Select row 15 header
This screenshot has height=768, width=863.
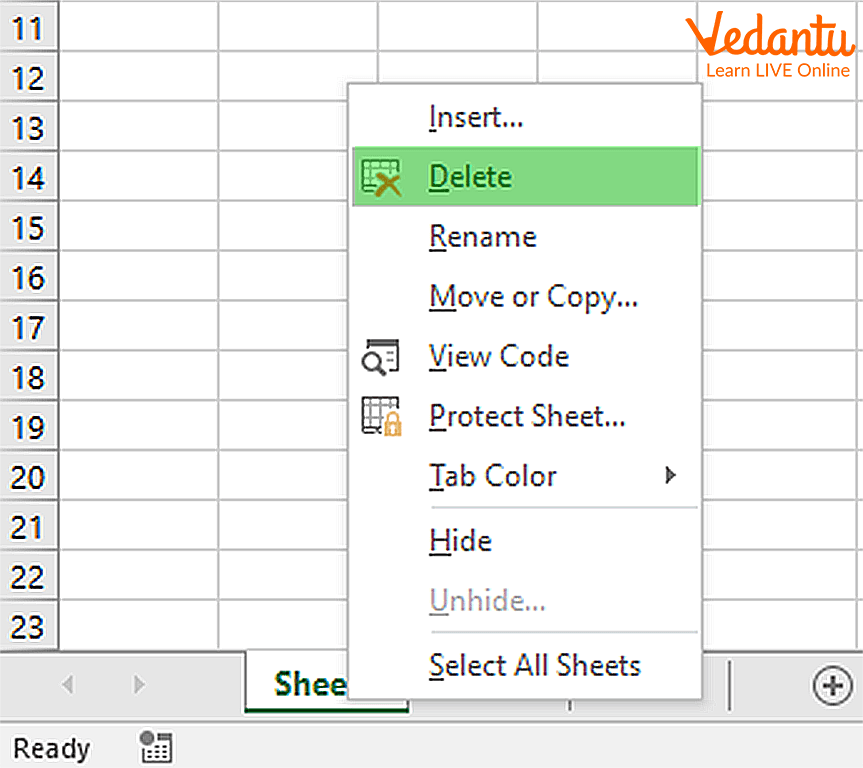tap(29, 228)
